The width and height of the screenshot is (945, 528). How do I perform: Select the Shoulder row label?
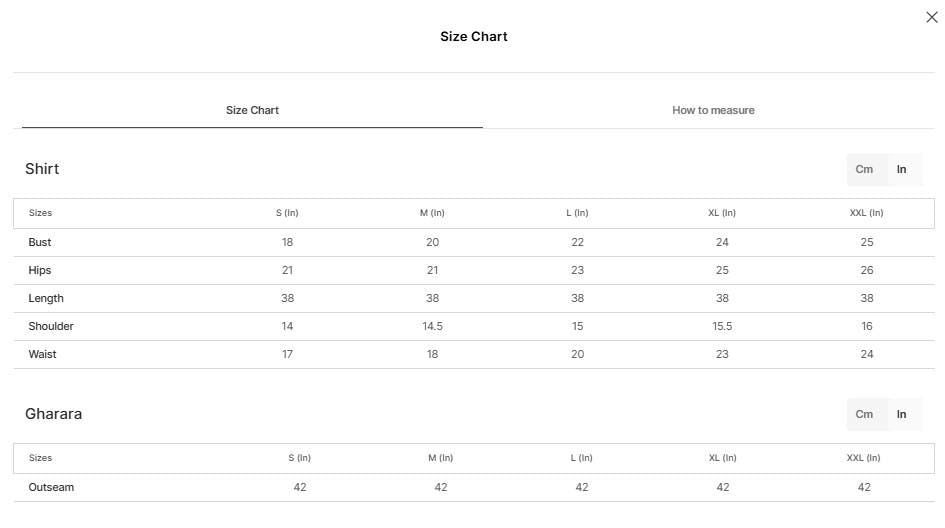[x=51, y=326]
